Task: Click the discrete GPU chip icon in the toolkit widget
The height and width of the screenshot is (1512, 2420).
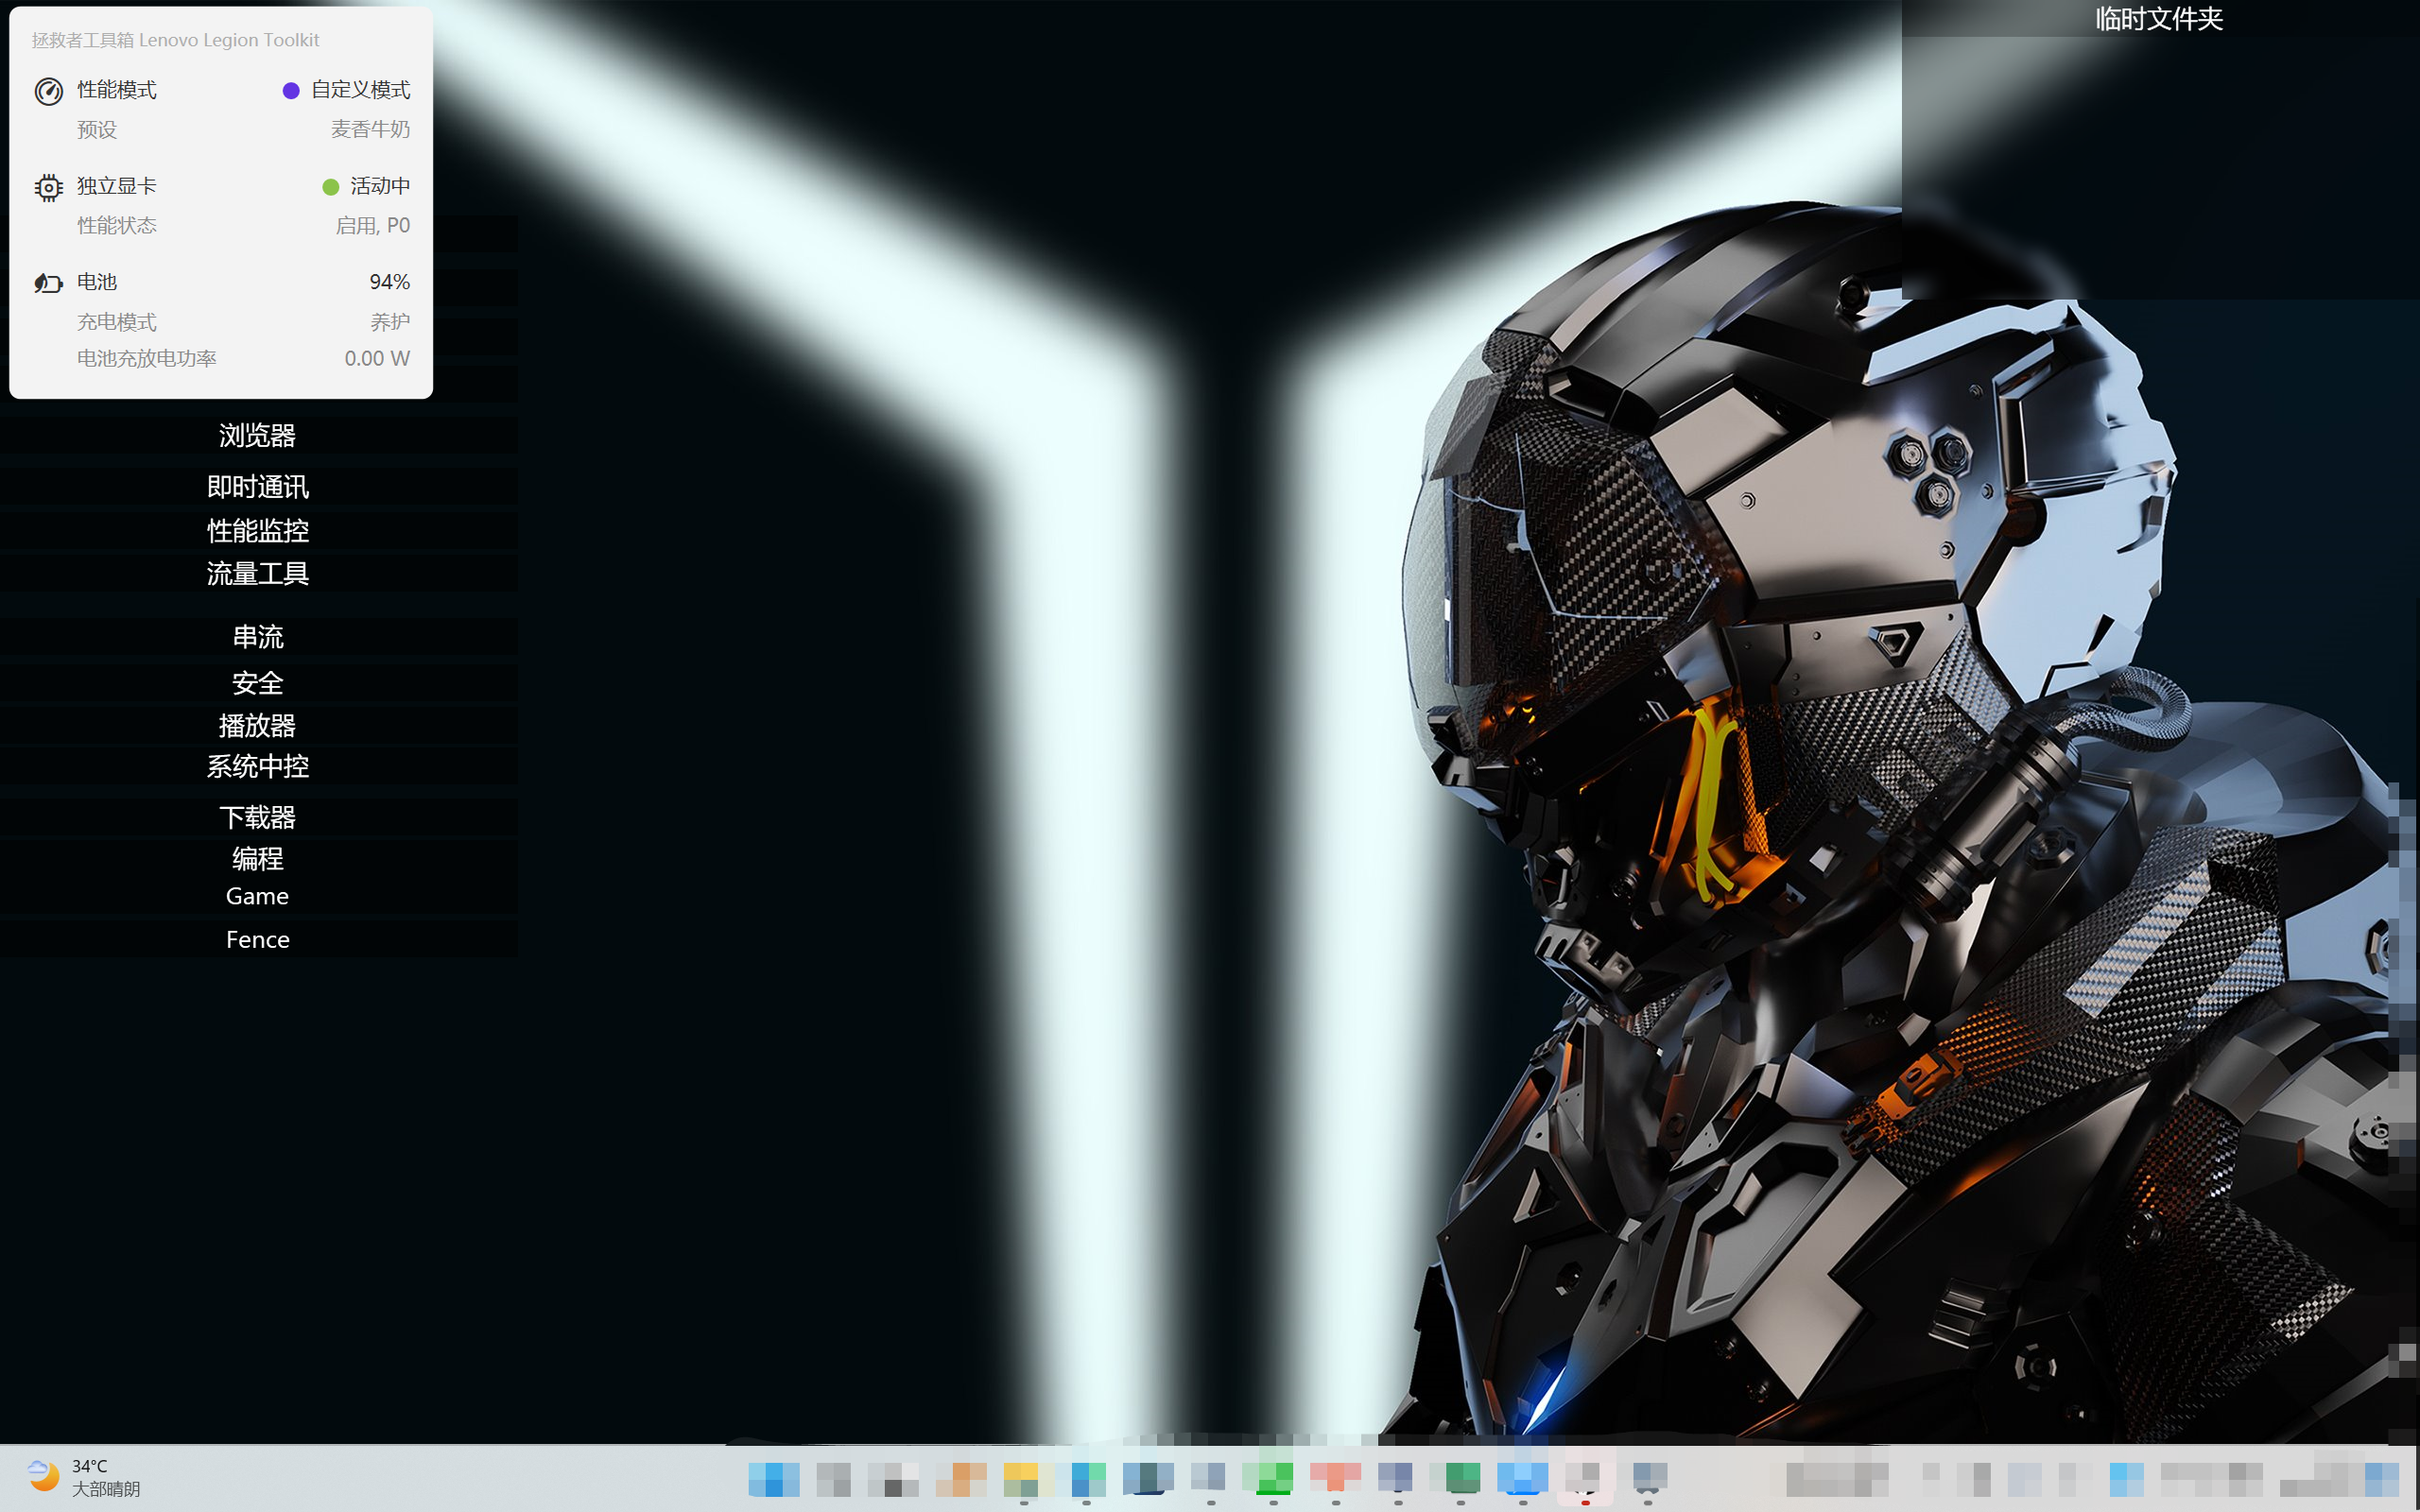Action: tap(47, 186)
